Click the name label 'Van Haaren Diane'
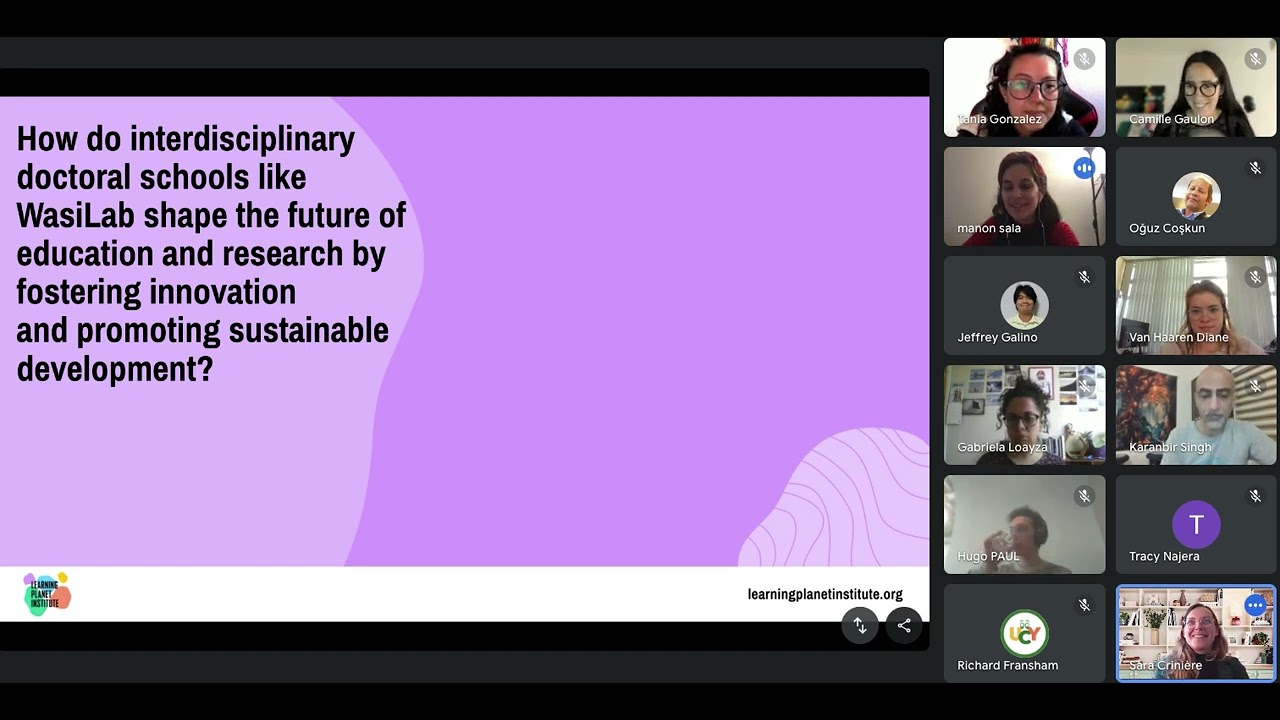Image resolution: width=1280 pixels, height=720 pixels. pos(1179,337)
